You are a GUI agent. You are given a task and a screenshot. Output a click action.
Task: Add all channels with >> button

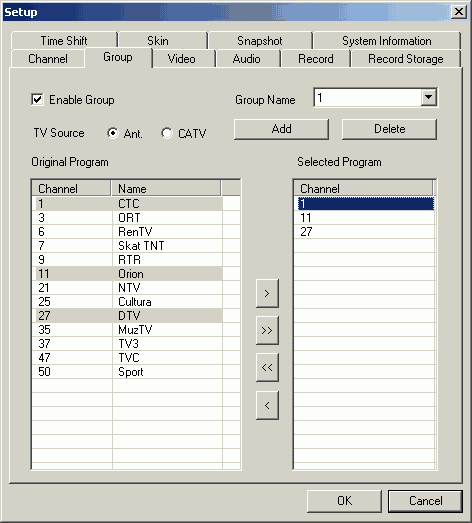[267, 331]
